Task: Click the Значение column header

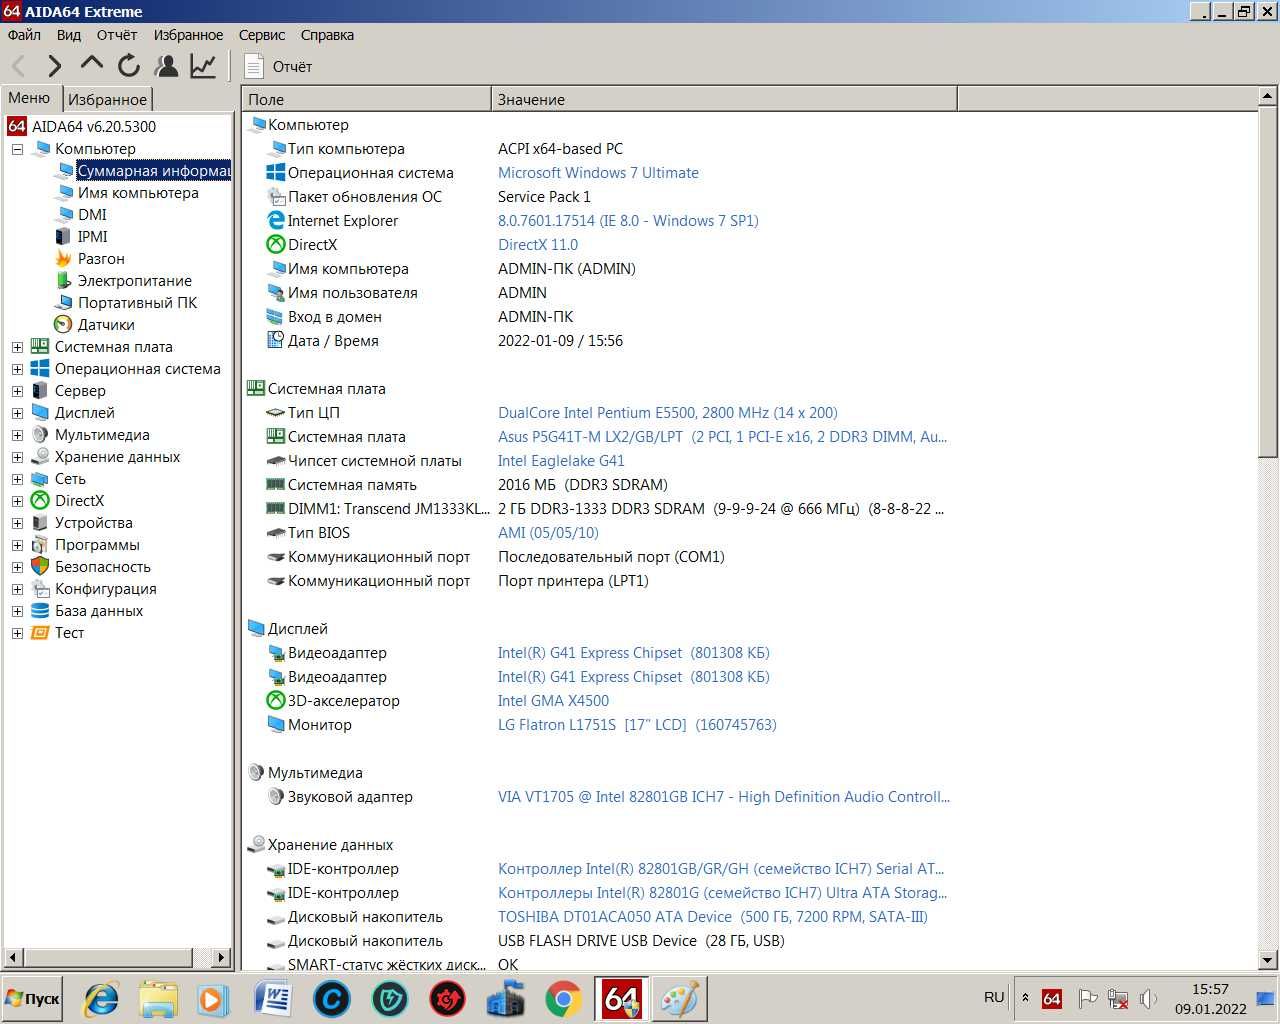Action: 724,99
